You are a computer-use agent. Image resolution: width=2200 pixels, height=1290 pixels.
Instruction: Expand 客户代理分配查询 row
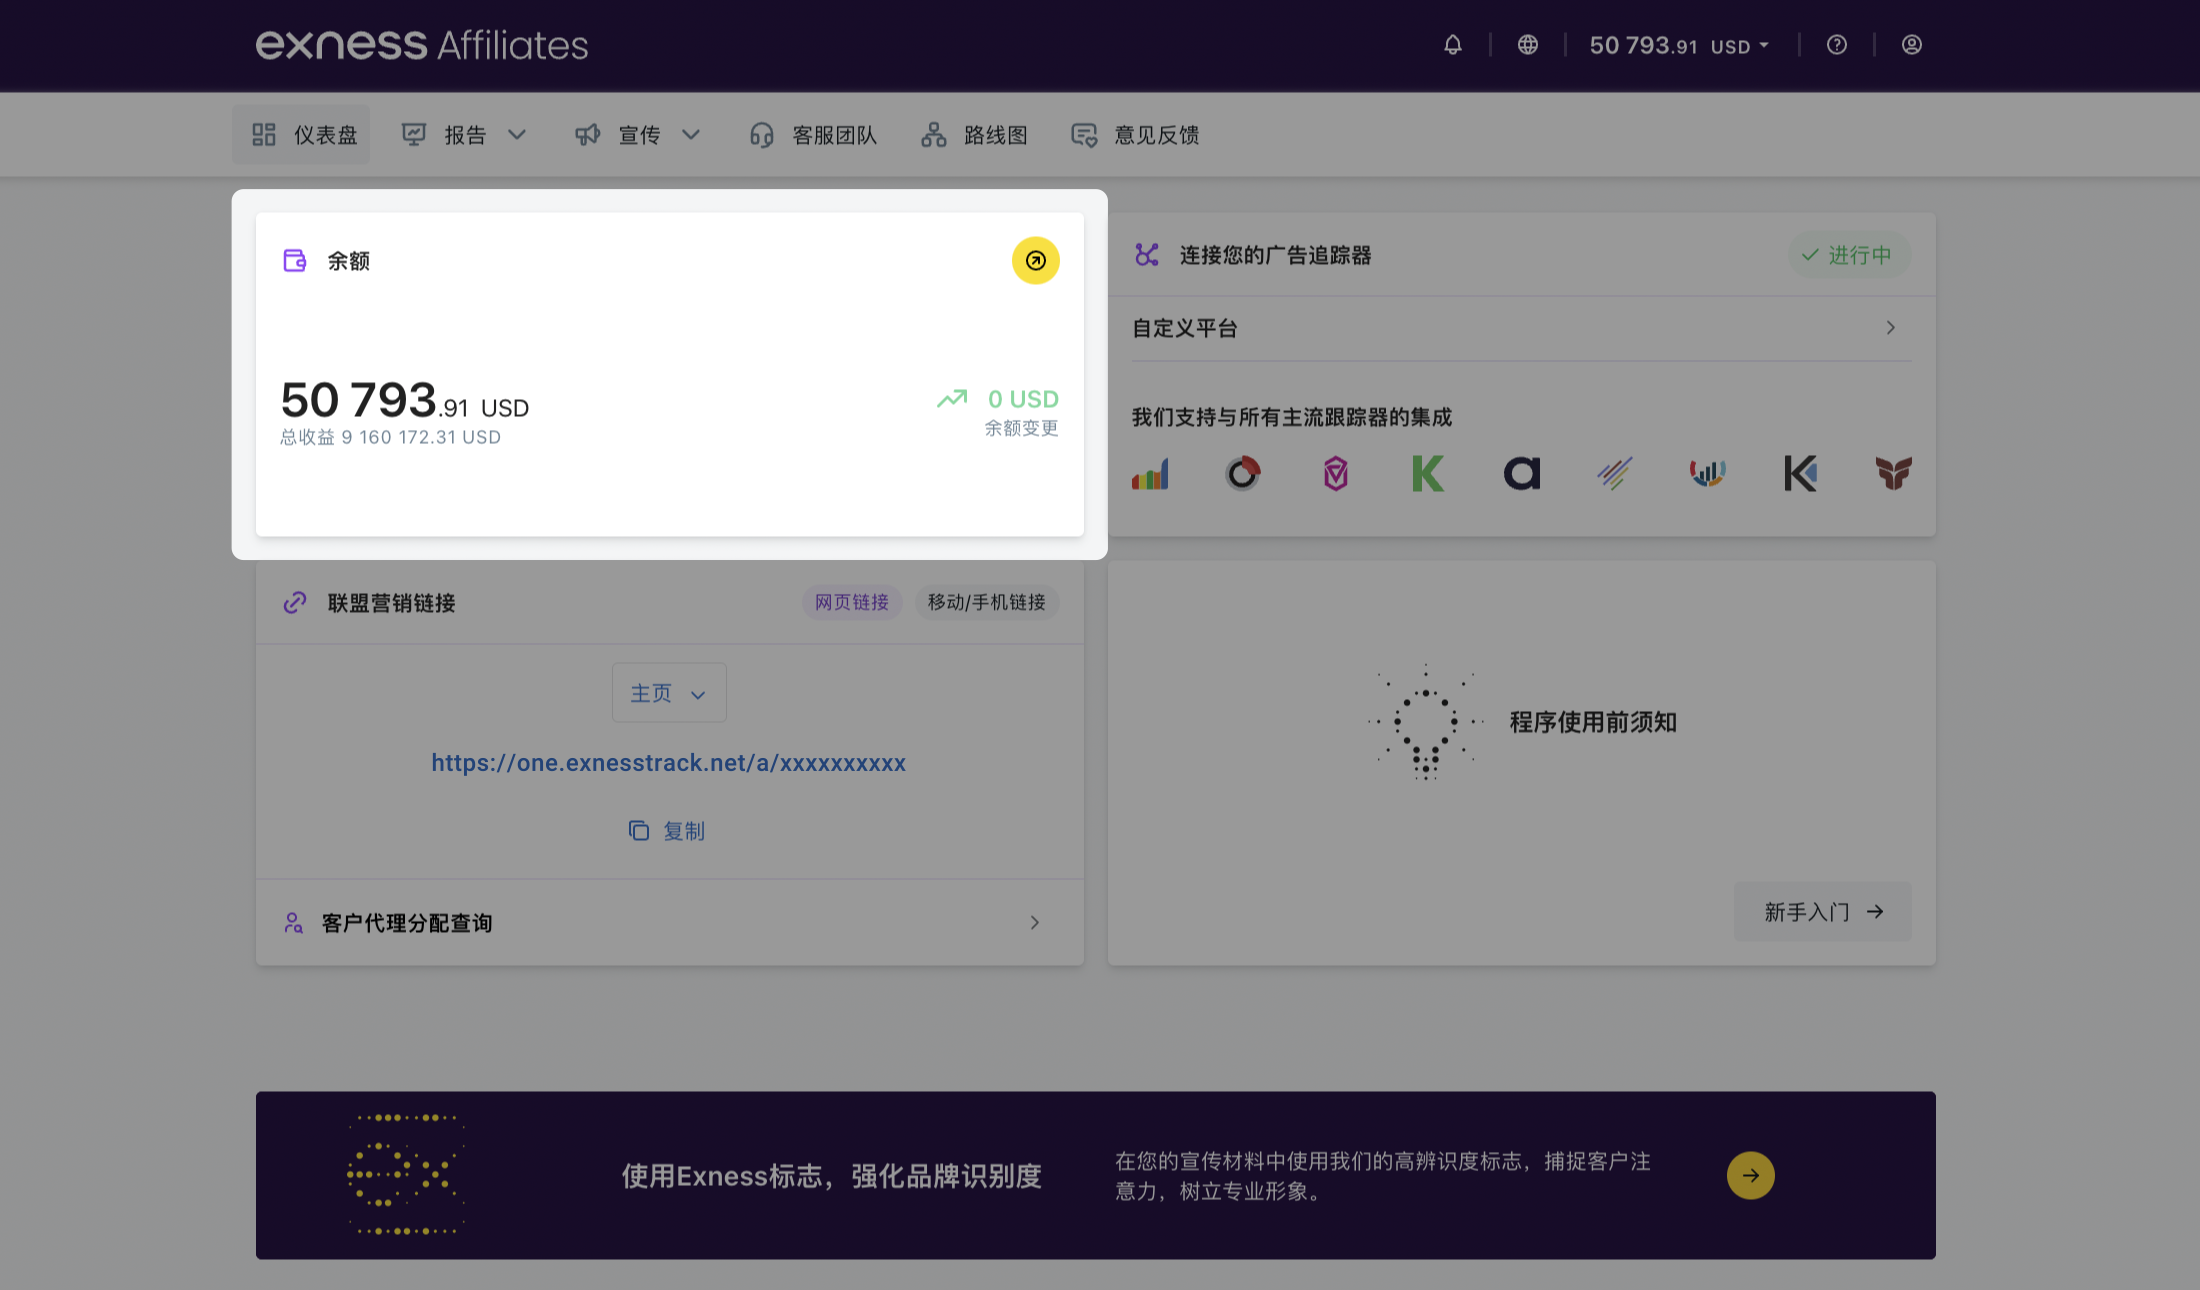[670, 923]
